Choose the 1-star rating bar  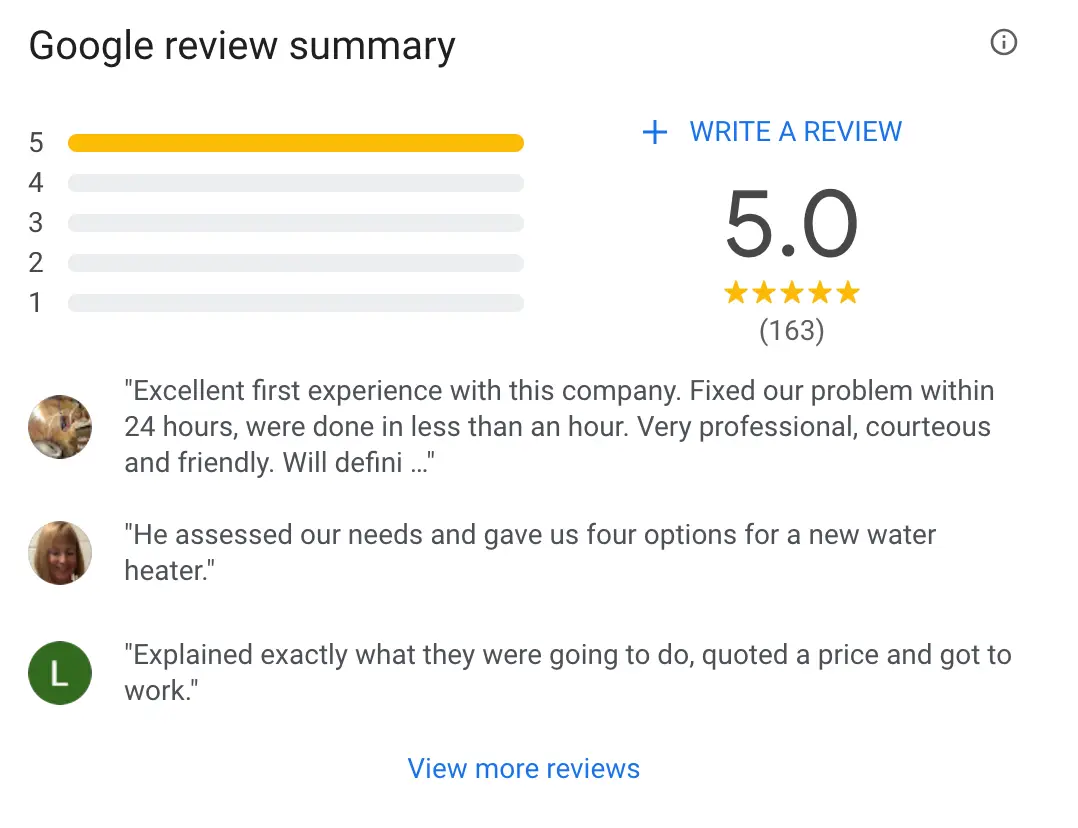(295, 303)
